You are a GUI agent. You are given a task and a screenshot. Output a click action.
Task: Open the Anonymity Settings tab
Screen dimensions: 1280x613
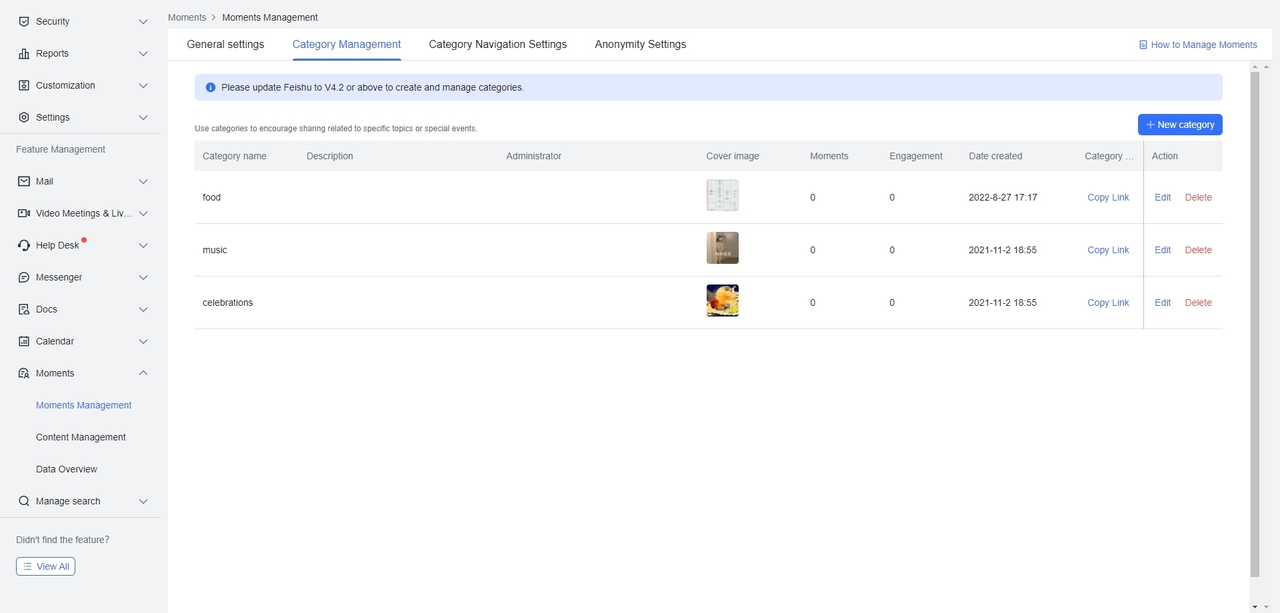(x=640, y=44)
